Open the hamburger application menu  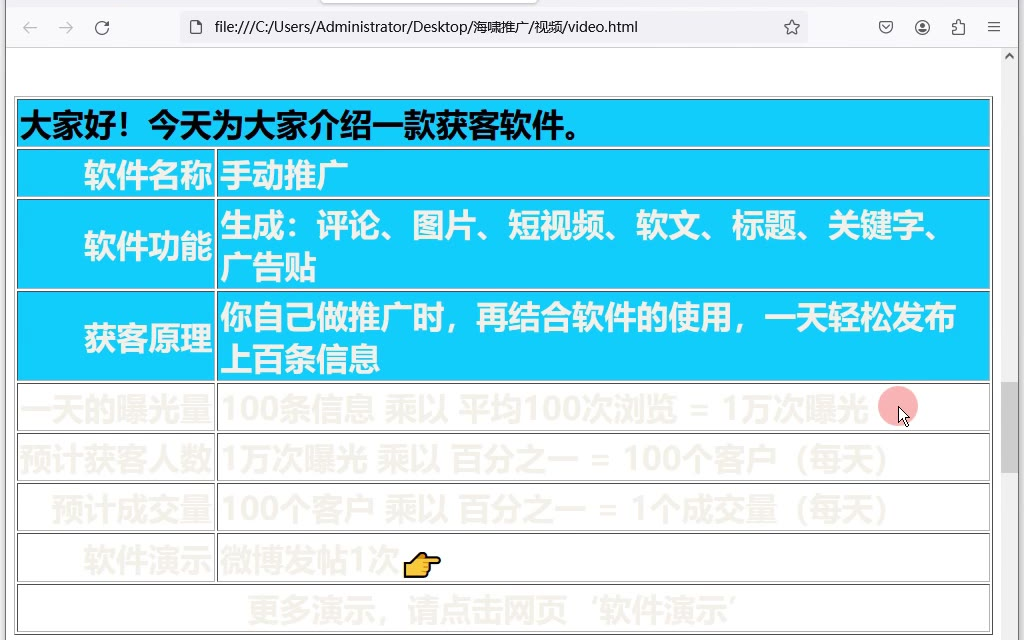994,27
